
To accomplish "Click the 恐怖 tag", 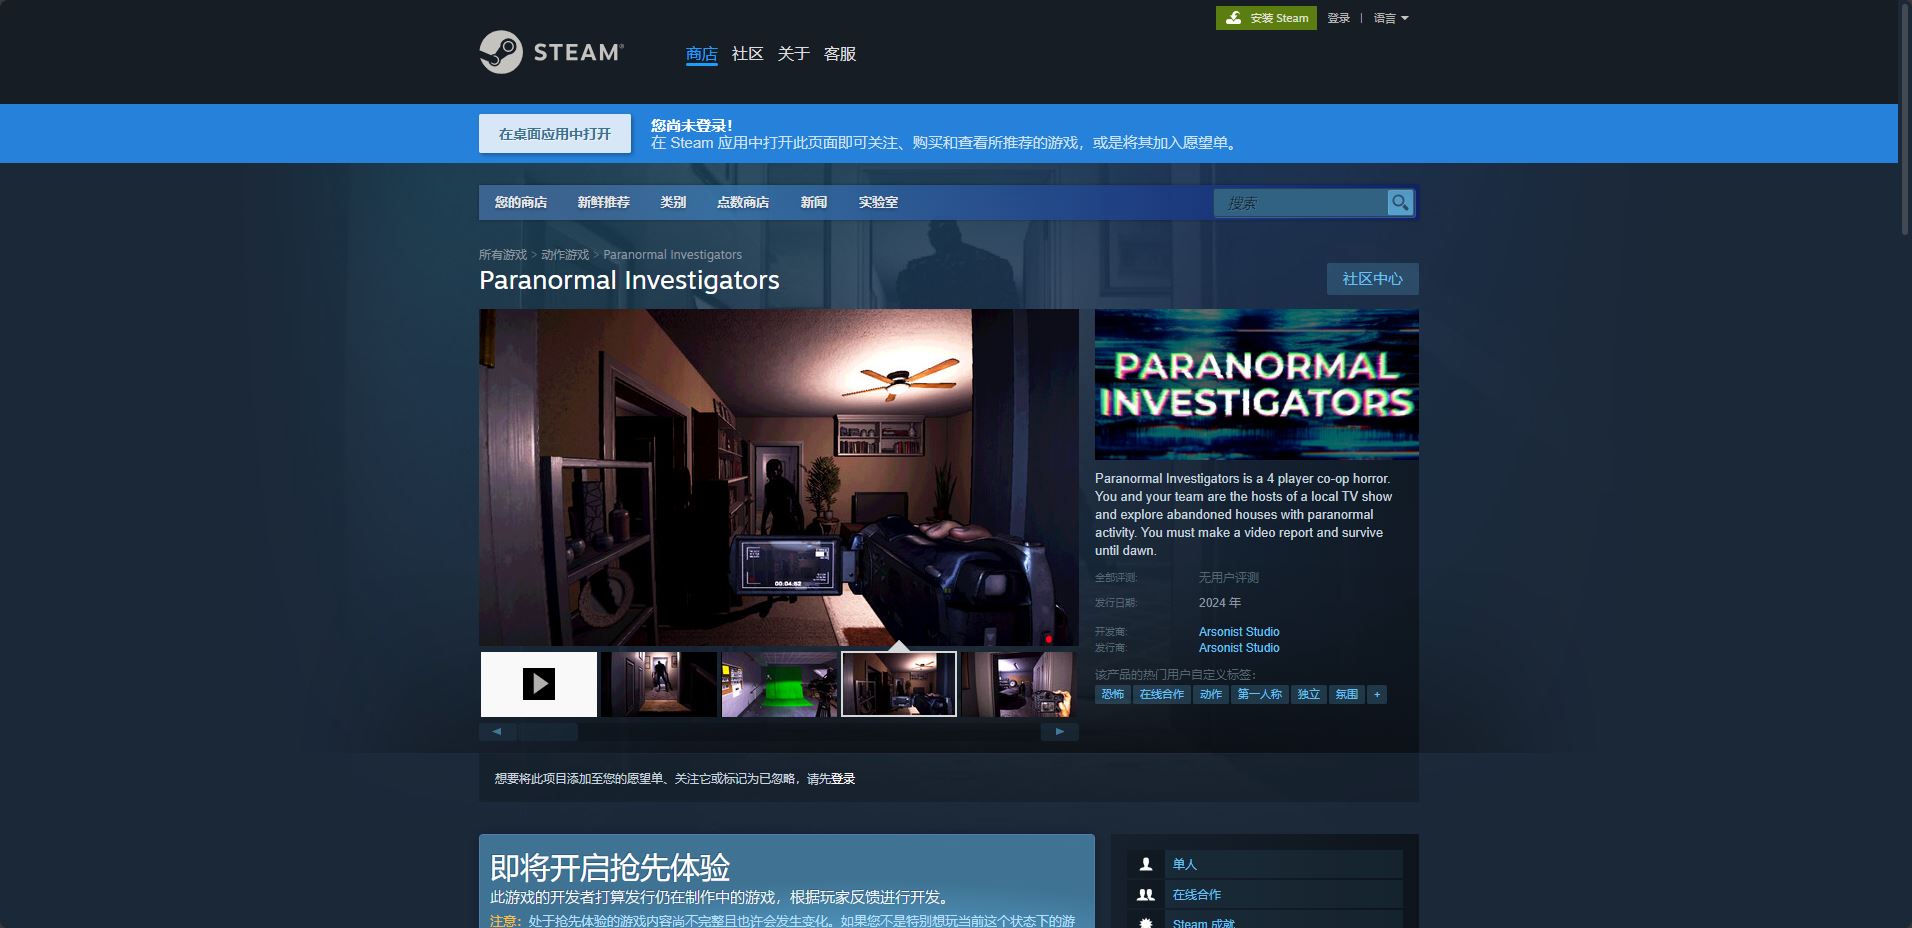I will pos(1113,694).
